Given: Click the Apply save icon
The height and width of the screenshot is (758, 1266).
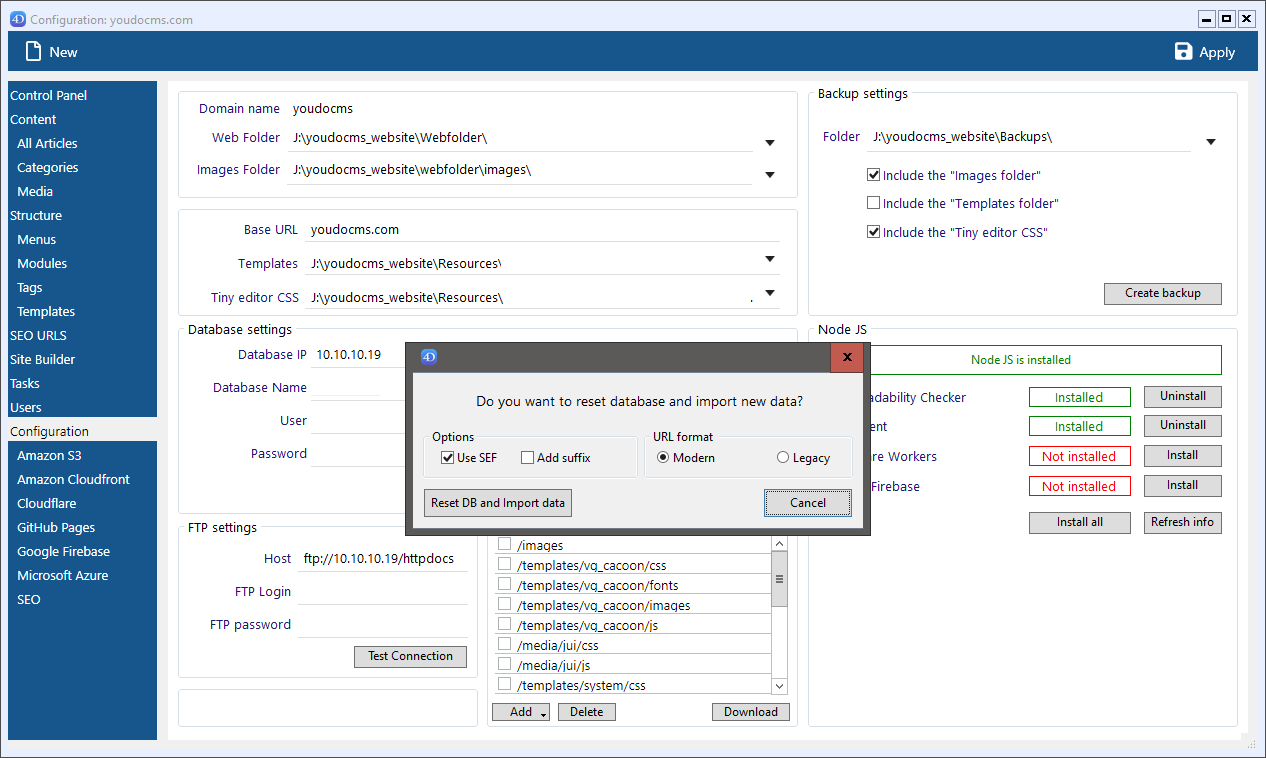Looking at the screenshot, I should (1184, 52).
